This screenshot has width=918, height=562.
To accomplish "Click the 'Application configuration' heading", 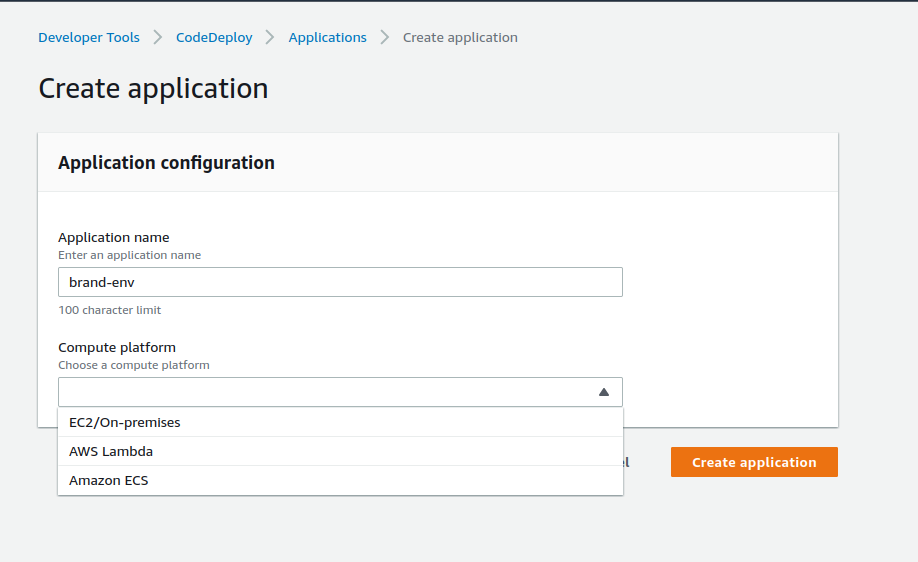I will pos(166,163).
